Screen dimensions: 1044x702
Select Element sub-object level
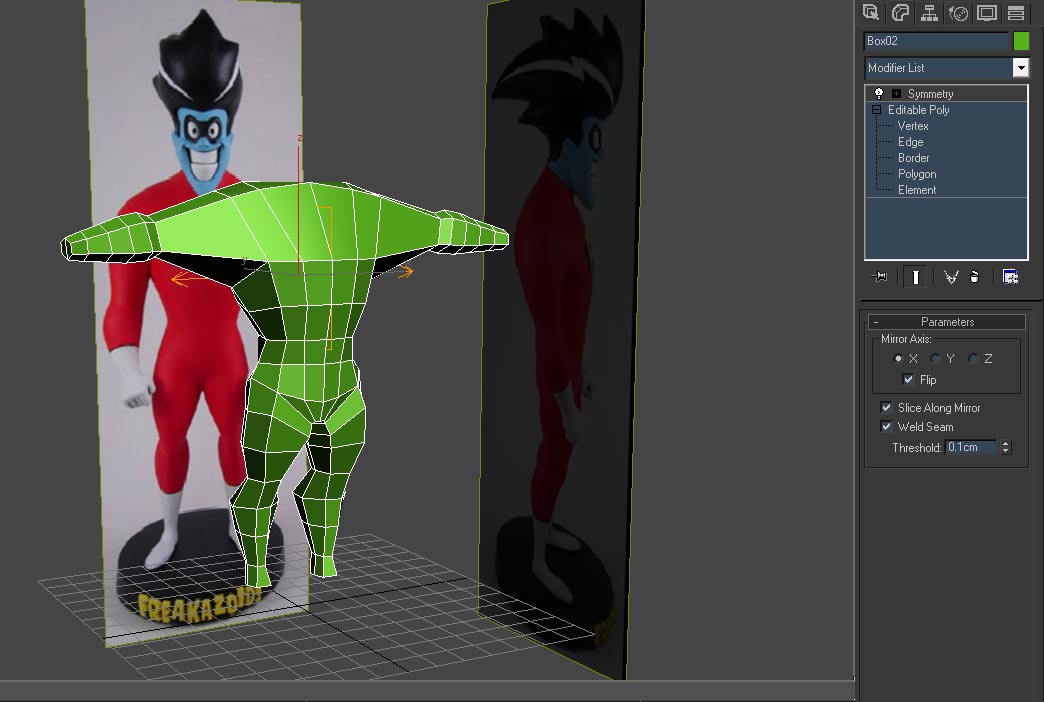click(x=917, y=190)
